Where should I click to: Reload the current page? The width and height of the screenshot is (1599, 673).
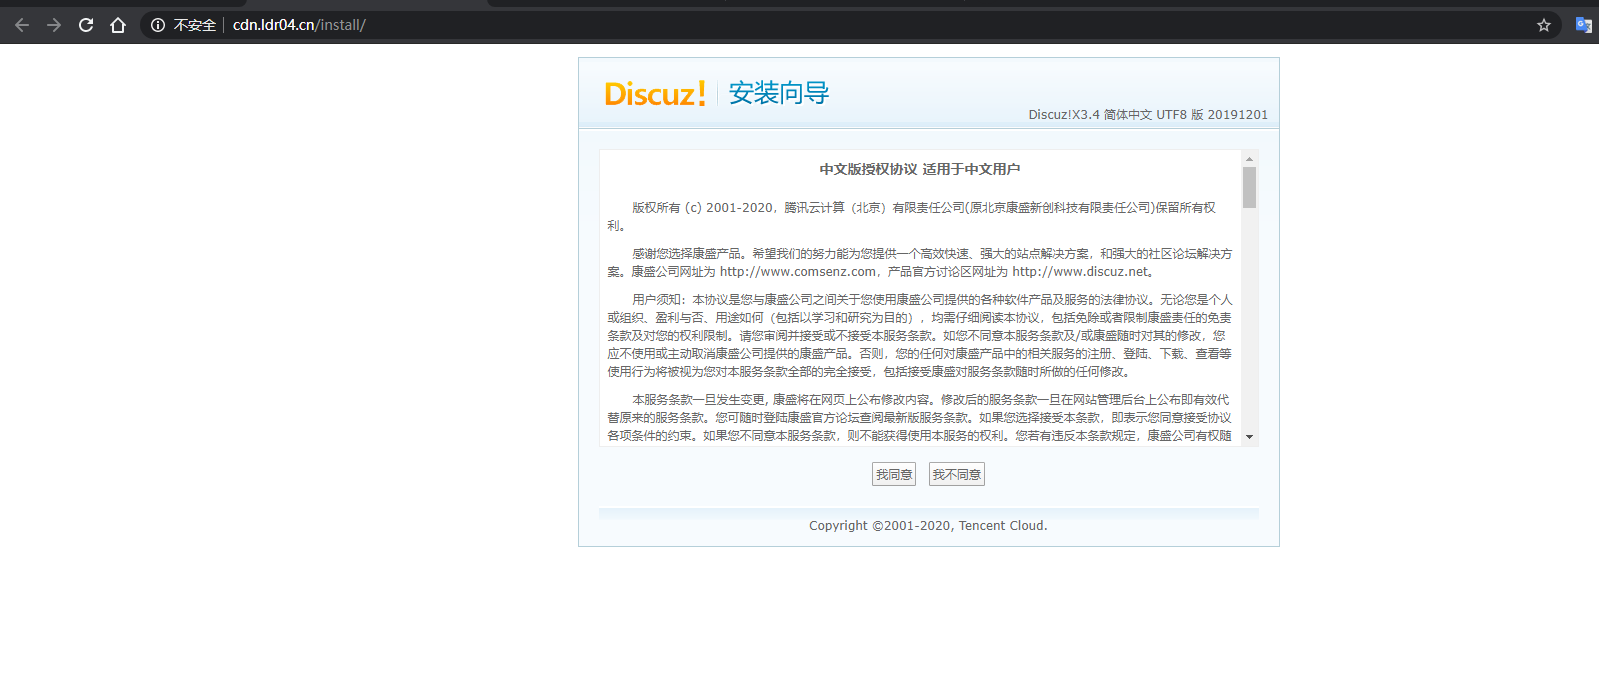point(86,25)
